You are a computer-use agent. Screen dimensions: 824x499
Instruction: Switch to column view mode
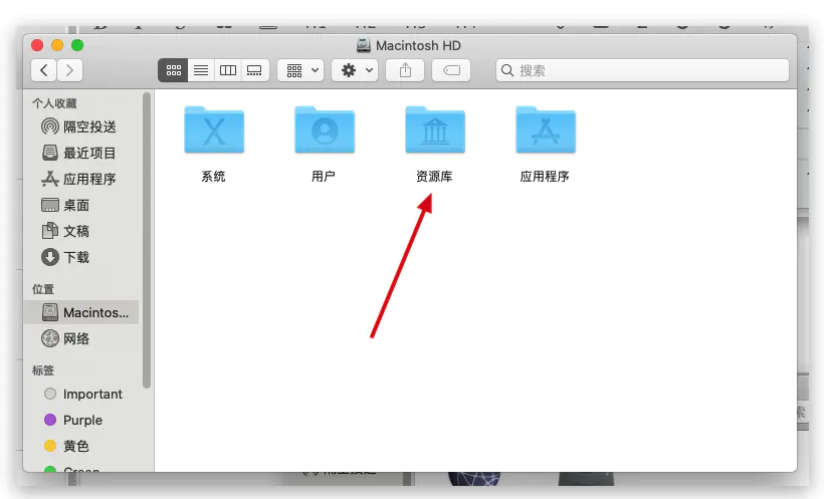pyautogui.click(x=228, y=70)
